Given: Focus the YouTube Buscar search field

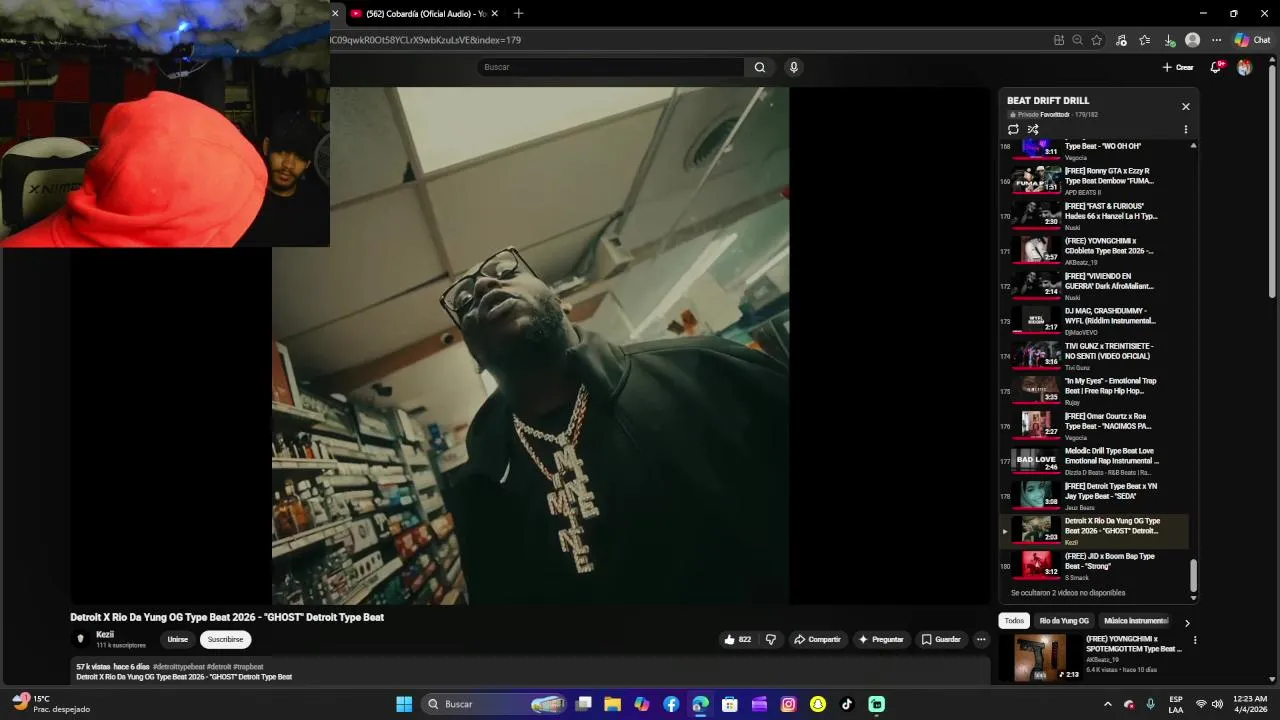Looking at the screenshot, I should pyautogui.click(x=610, y=67).
